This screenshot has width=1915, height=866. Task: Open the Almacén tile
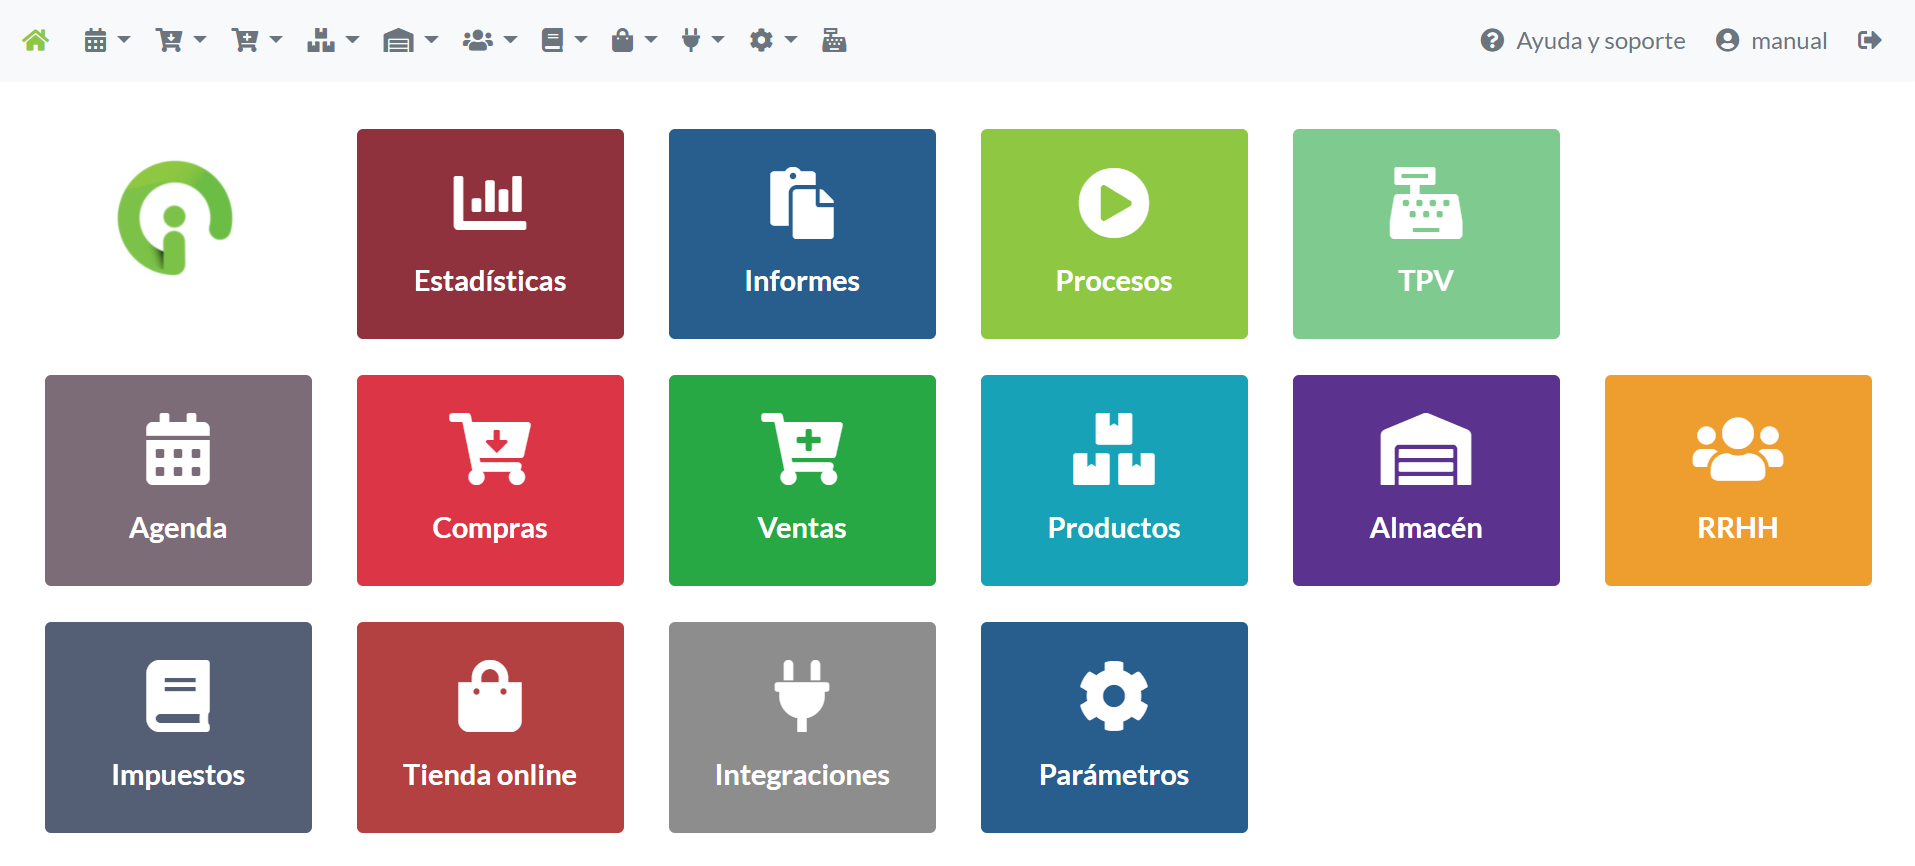coord(1426,480)
